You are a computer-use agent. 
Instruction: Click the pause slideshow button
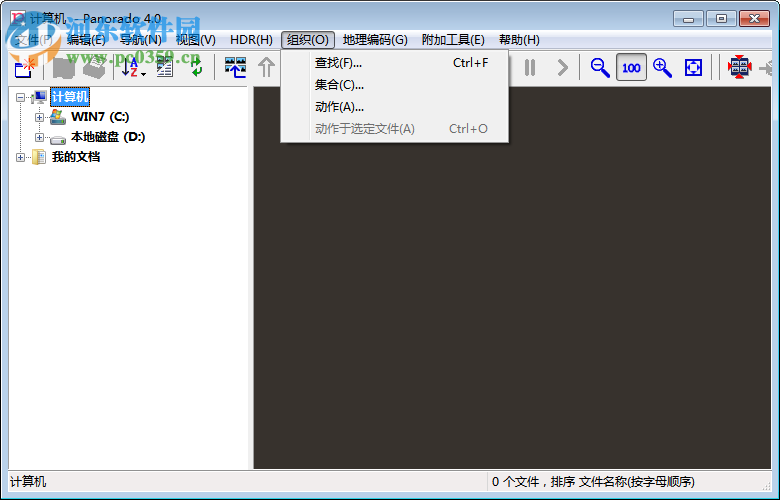530,67
